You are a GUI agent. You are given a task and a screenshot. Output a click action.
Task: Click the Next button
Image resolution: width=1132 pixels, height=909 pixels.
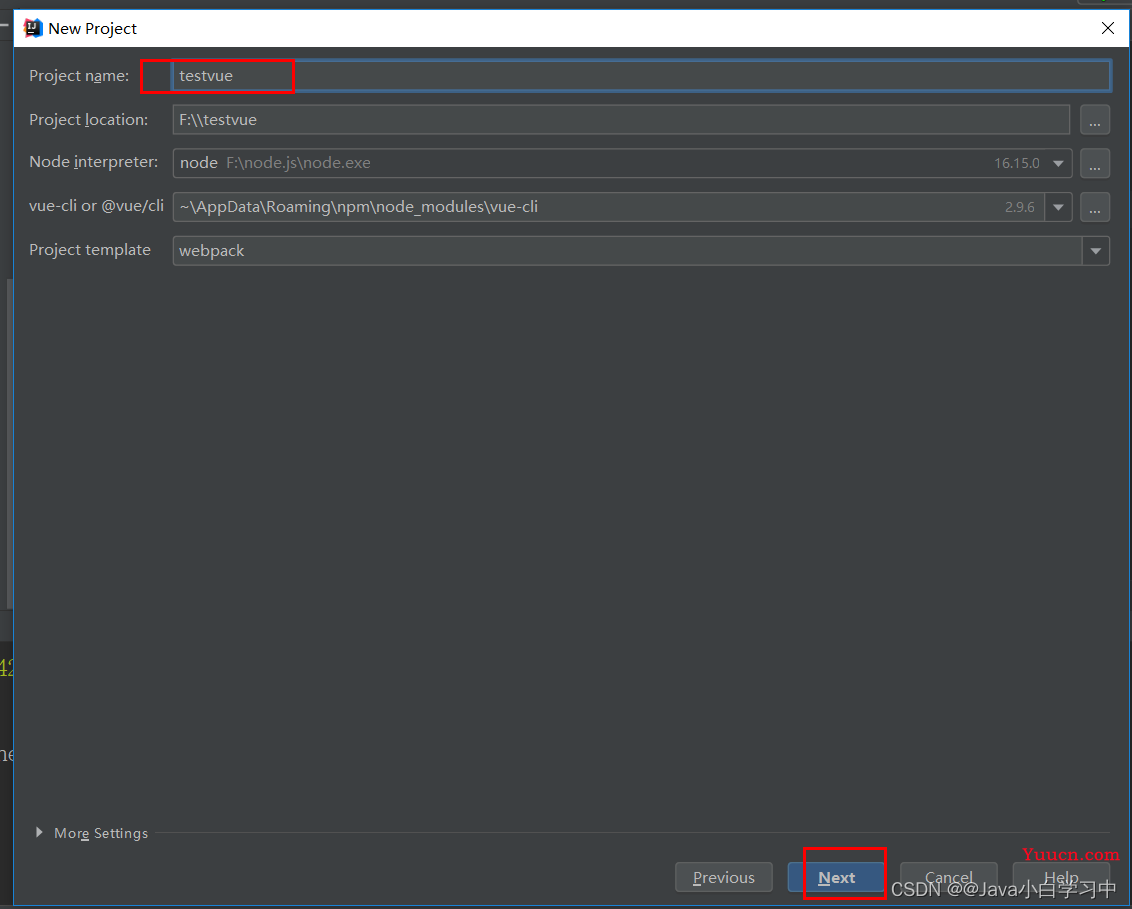tap(836, 877)
